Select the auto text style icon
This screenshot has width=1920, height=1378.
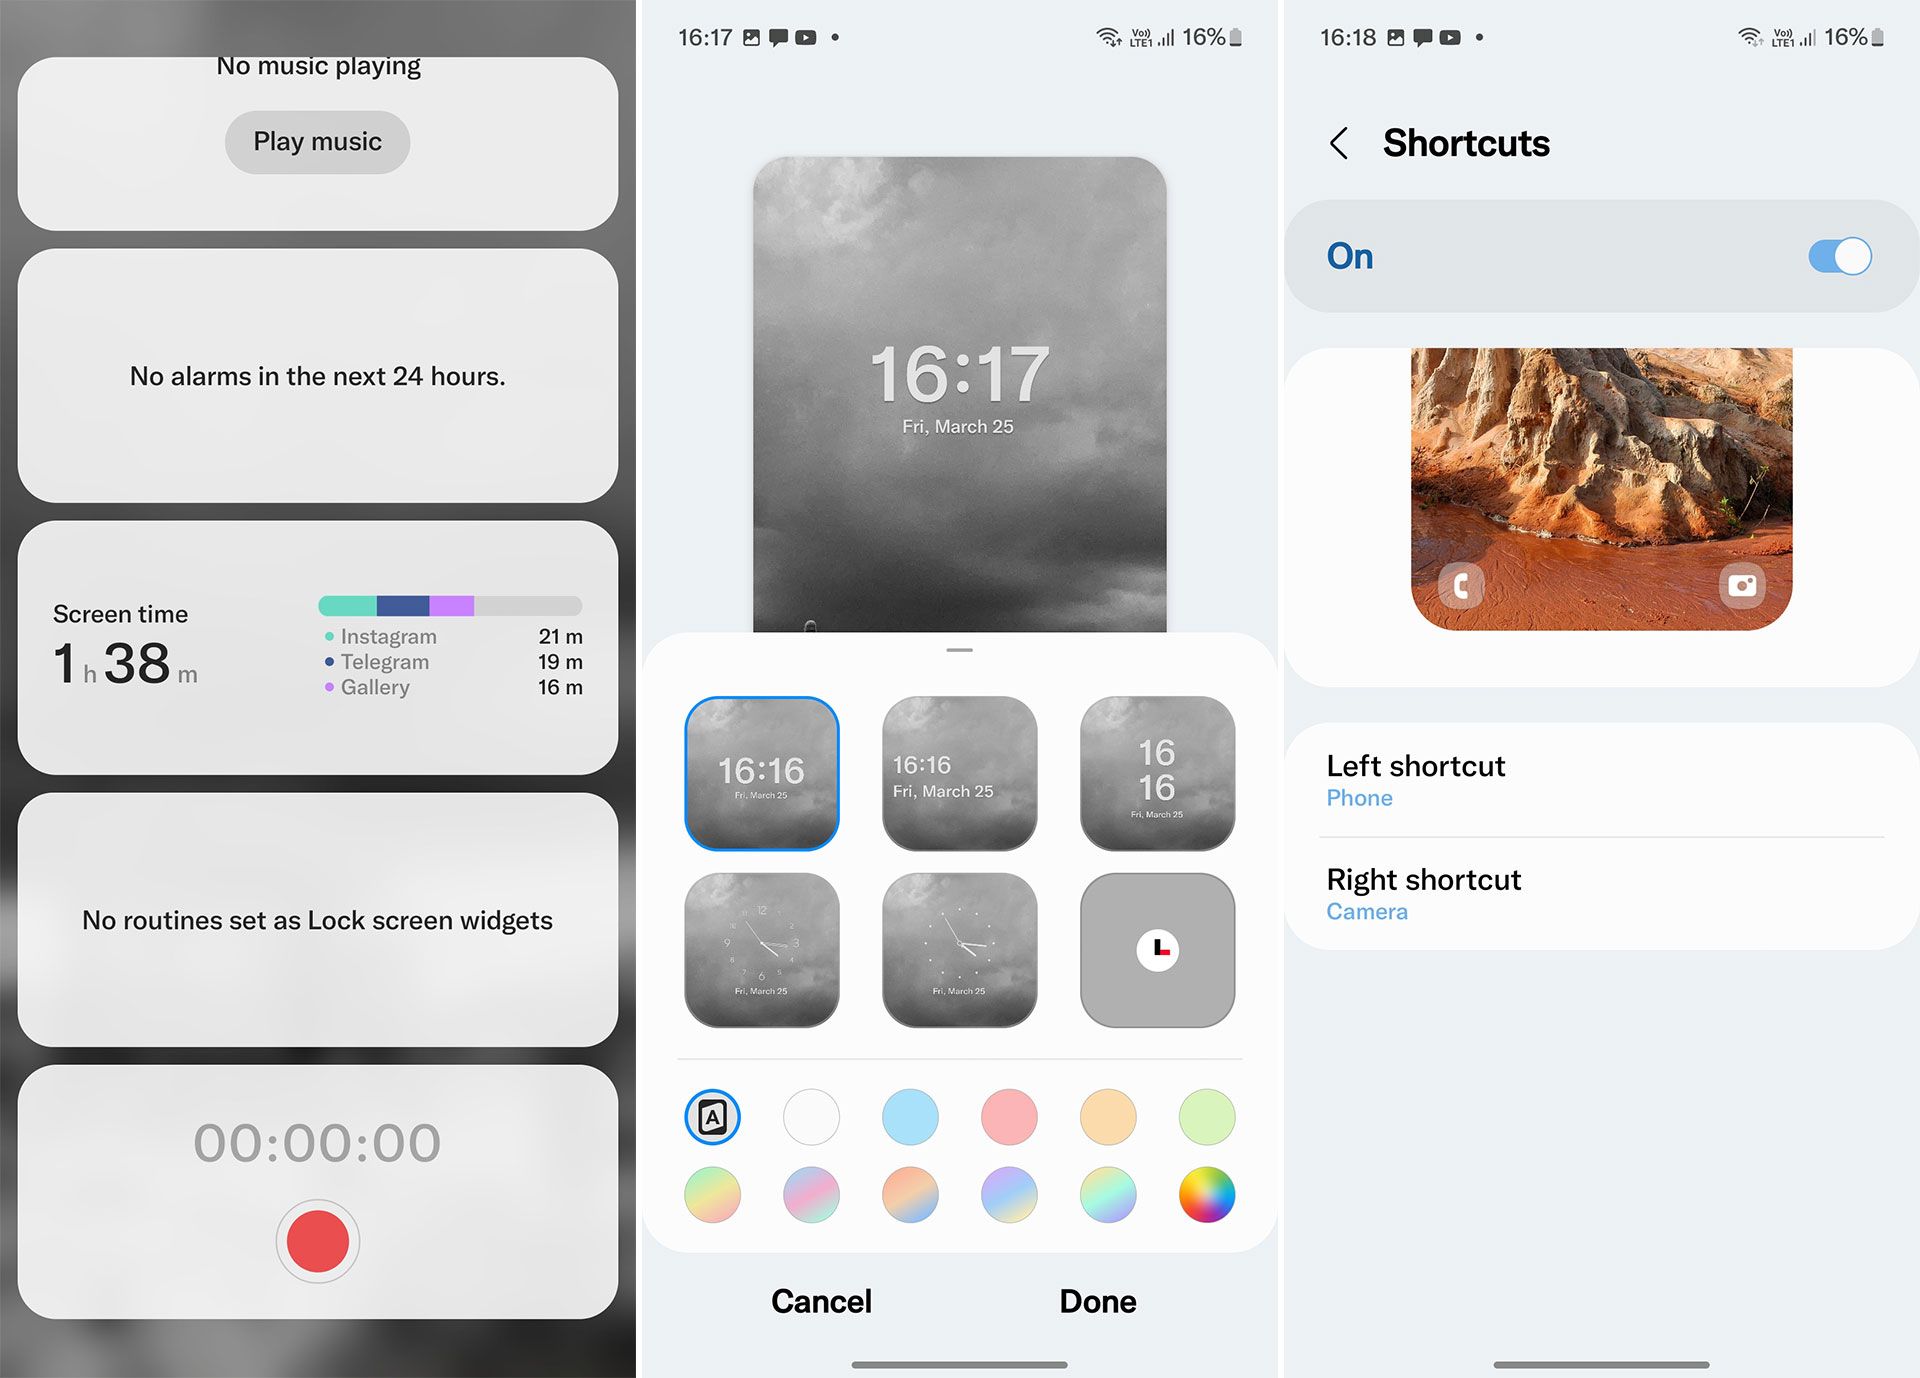click(713, 1114)
